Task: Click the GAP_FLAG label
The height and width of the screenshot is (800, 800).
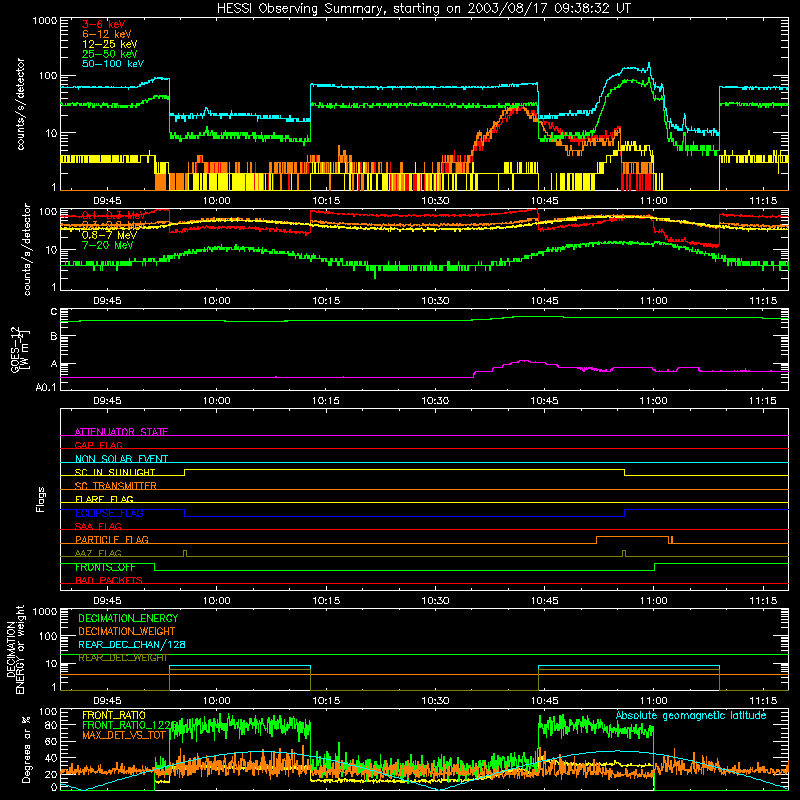Action: point(98,445)
